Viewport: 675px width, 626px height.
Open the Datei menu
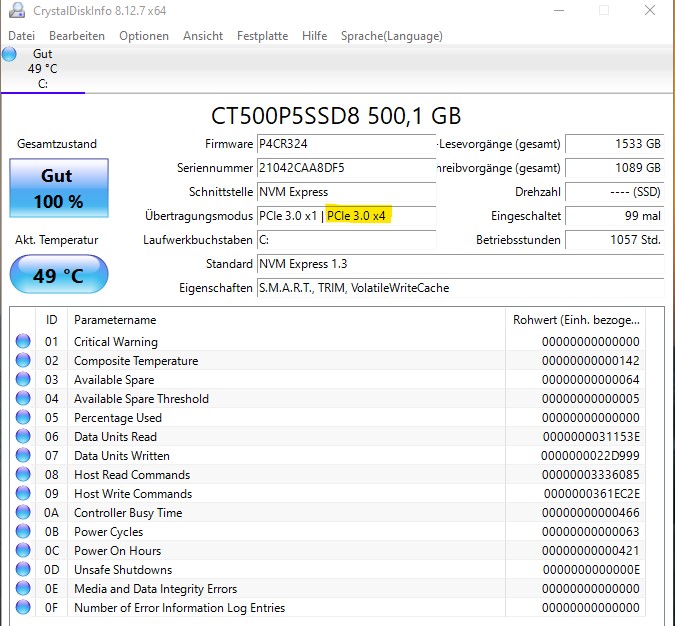click(22, 36)
